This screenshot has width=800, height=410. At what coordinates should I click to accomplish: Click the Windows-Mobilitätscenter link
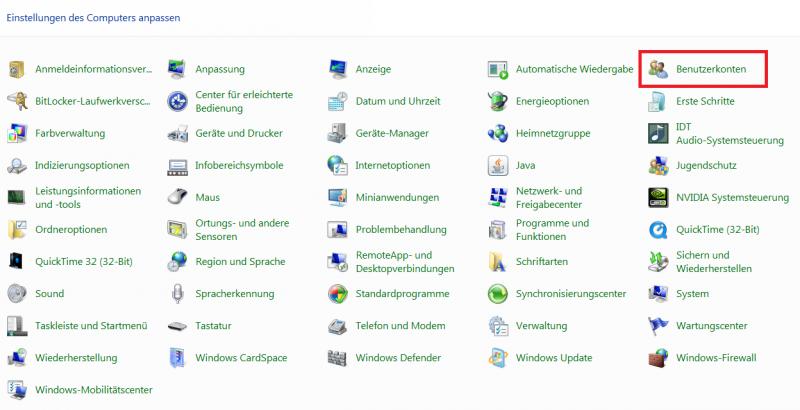click(94, 390)
